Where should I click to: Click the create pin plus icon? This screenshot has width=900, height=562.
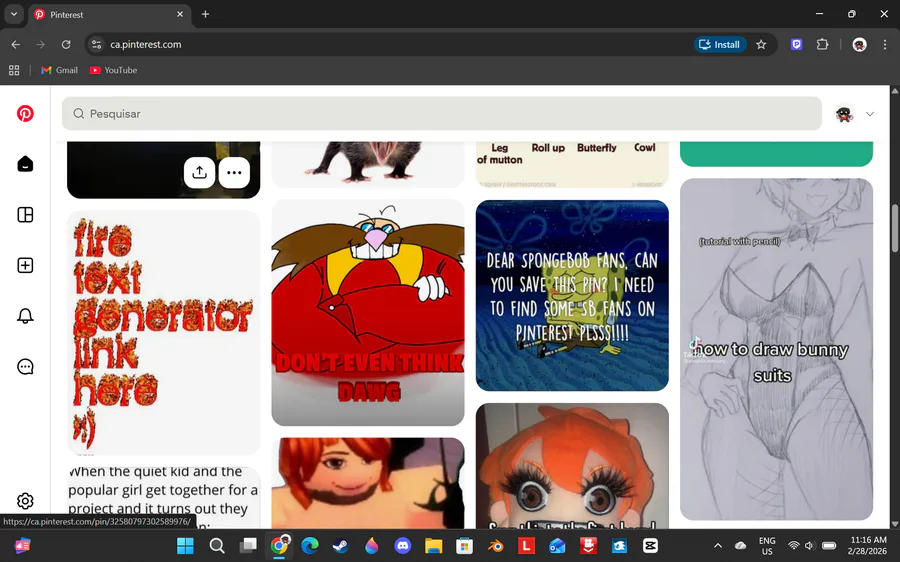tap(25, 265)
